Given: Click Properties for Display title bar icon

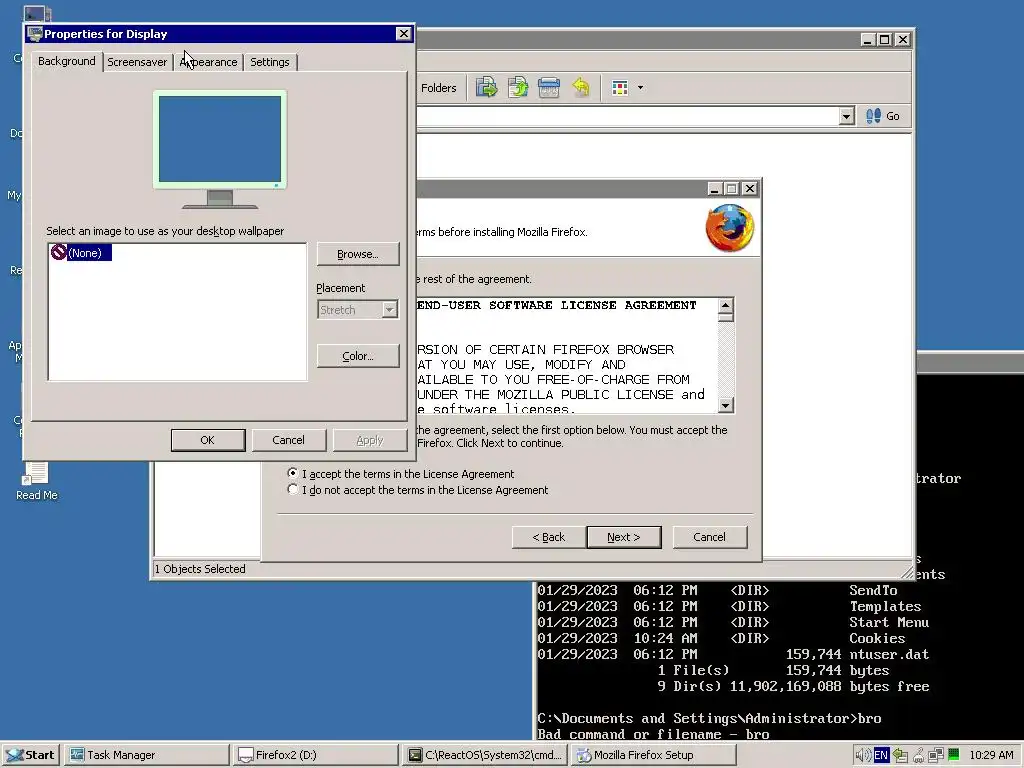Looking at the screenshot, I should (x=35, y=34).
